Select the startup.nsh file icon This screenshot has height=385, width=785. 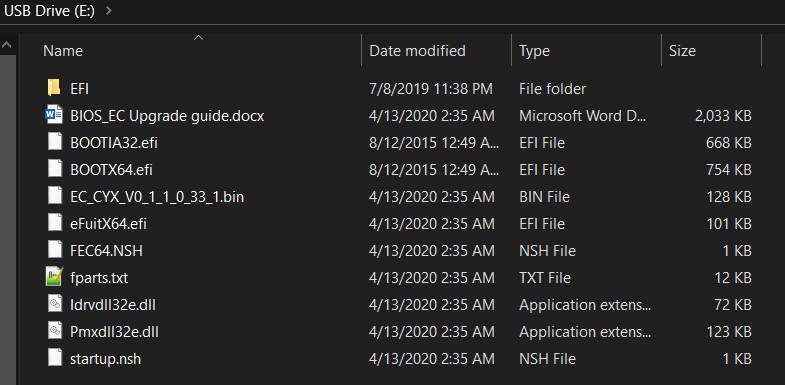pyautogui.click(x=55, y=358)
